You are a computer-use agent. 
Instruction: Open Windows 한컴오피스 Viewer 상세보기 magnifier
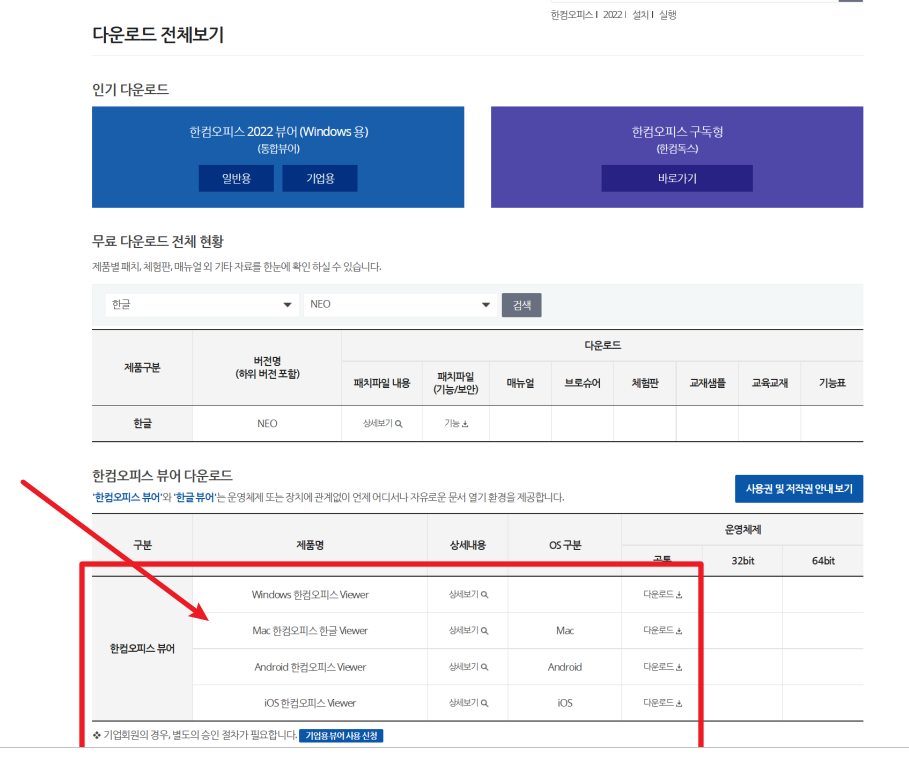[x=466, y=594]
